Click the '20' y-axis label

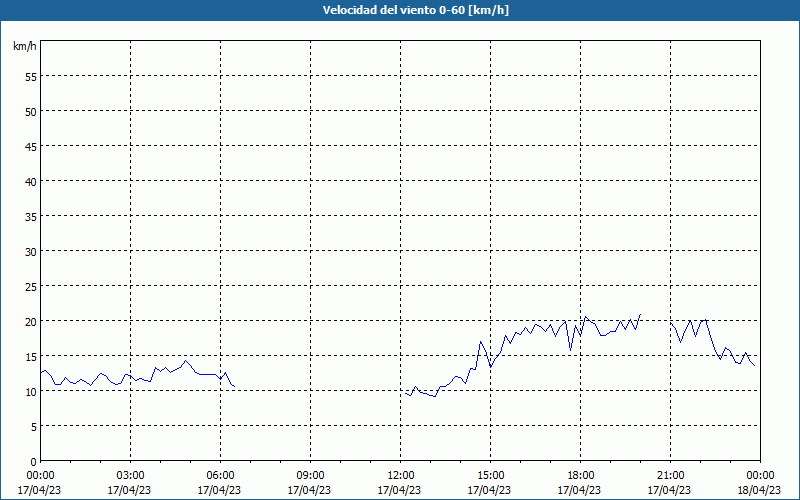[x=31, y=321]
